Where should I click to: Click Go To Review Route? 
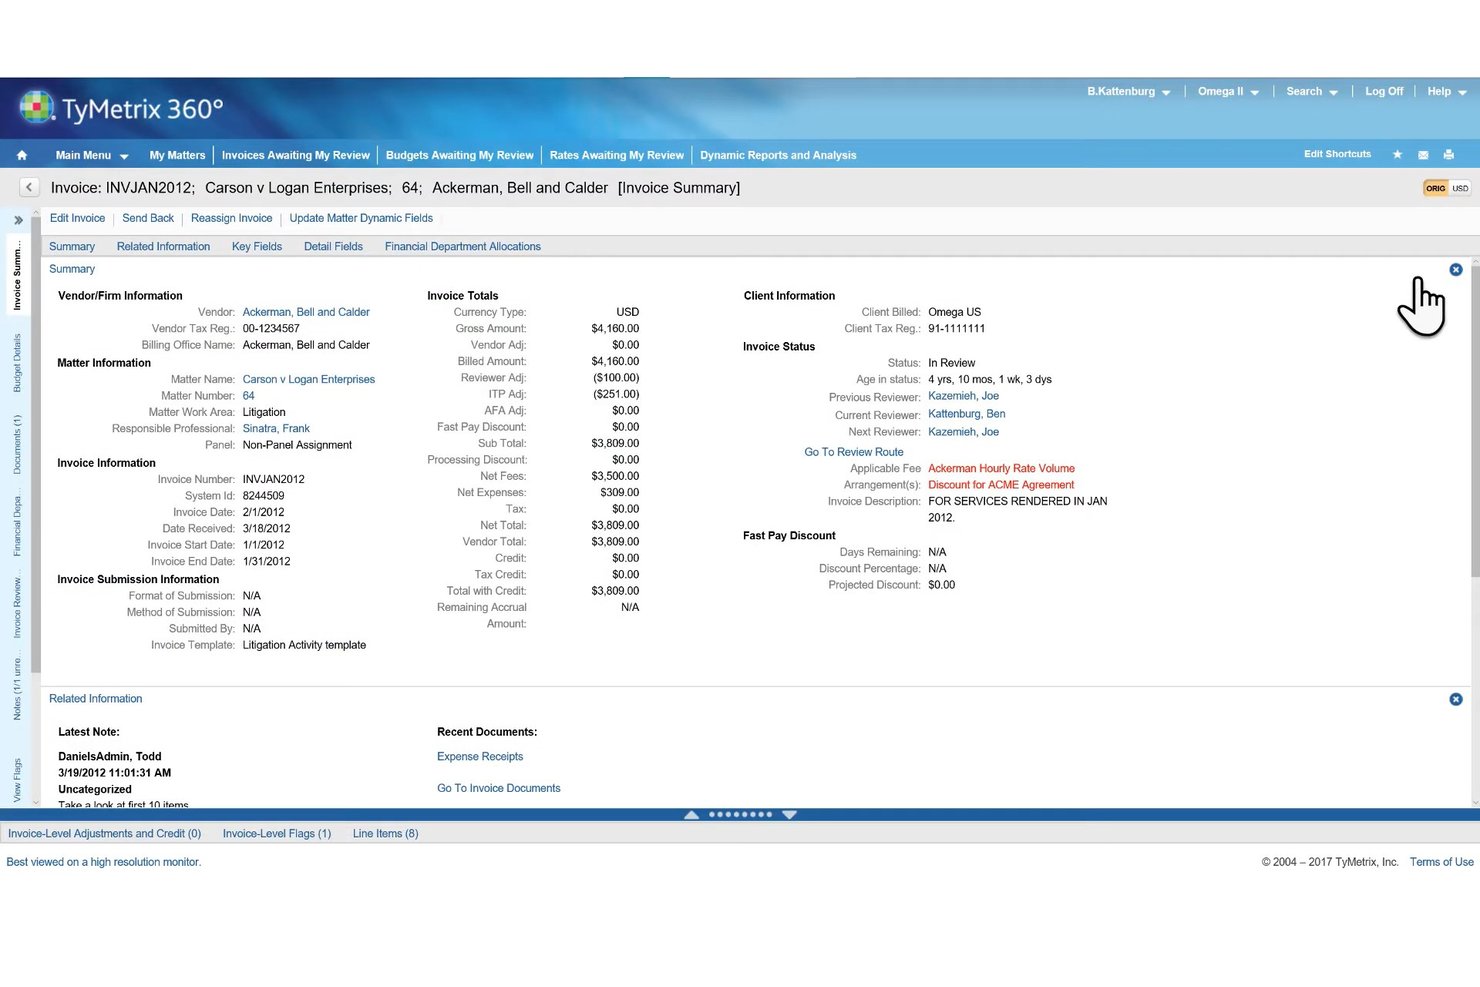coord(854,452)
